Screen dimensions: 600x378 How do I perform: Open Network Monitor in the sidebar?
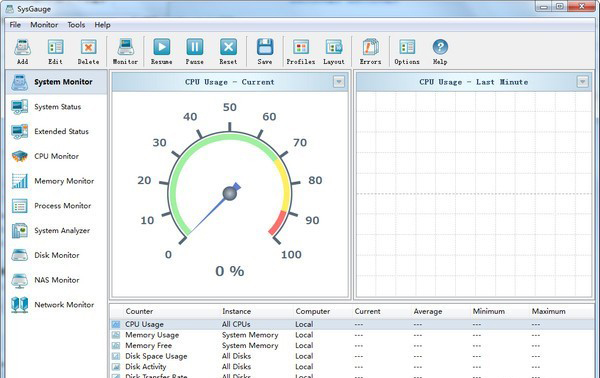(x=57, y=305)
